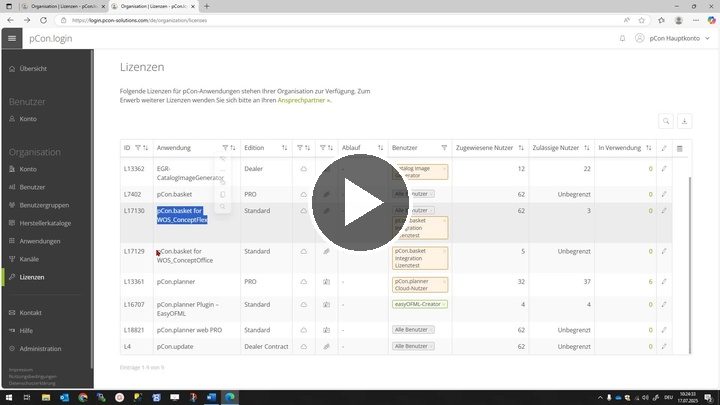Edit license L18821 with pencil icon
720x405 pixels.
click(664, 330)
